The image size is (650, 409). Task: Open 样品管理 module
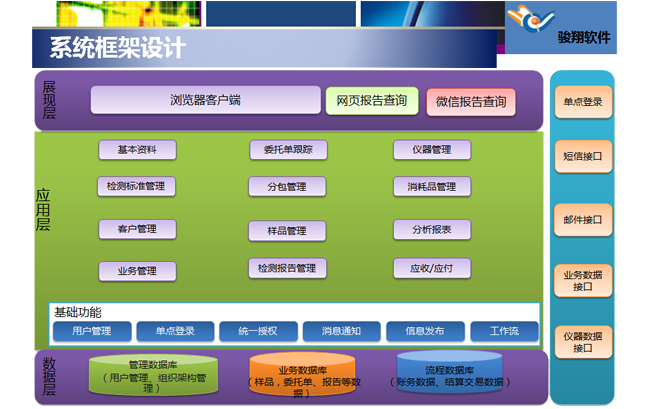coord(288,231)
